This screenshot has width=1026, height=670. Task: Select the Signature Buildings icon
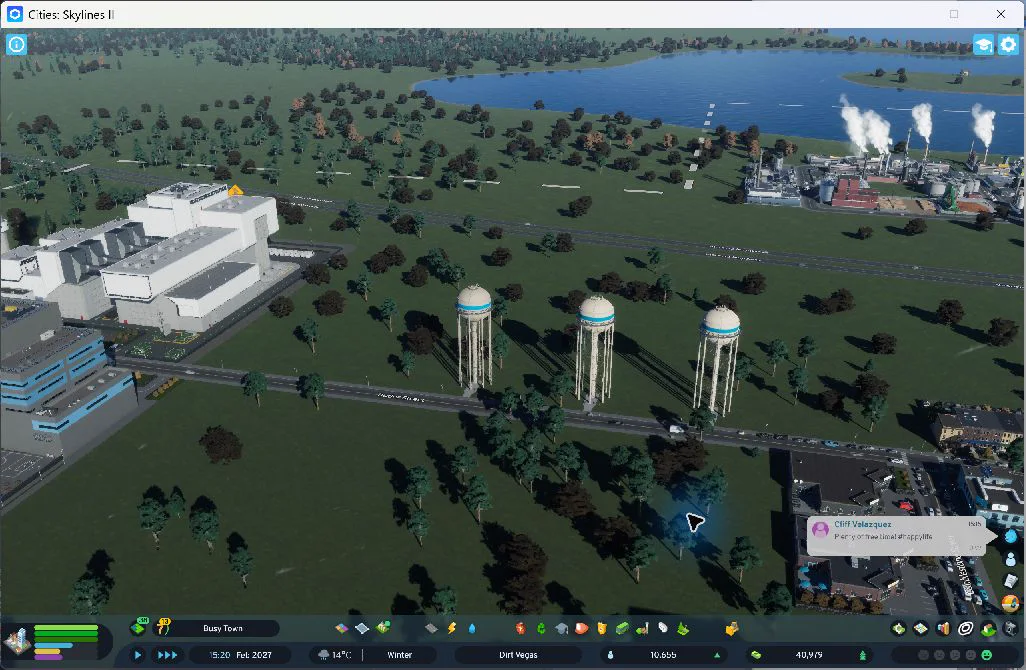click(383, 627)
